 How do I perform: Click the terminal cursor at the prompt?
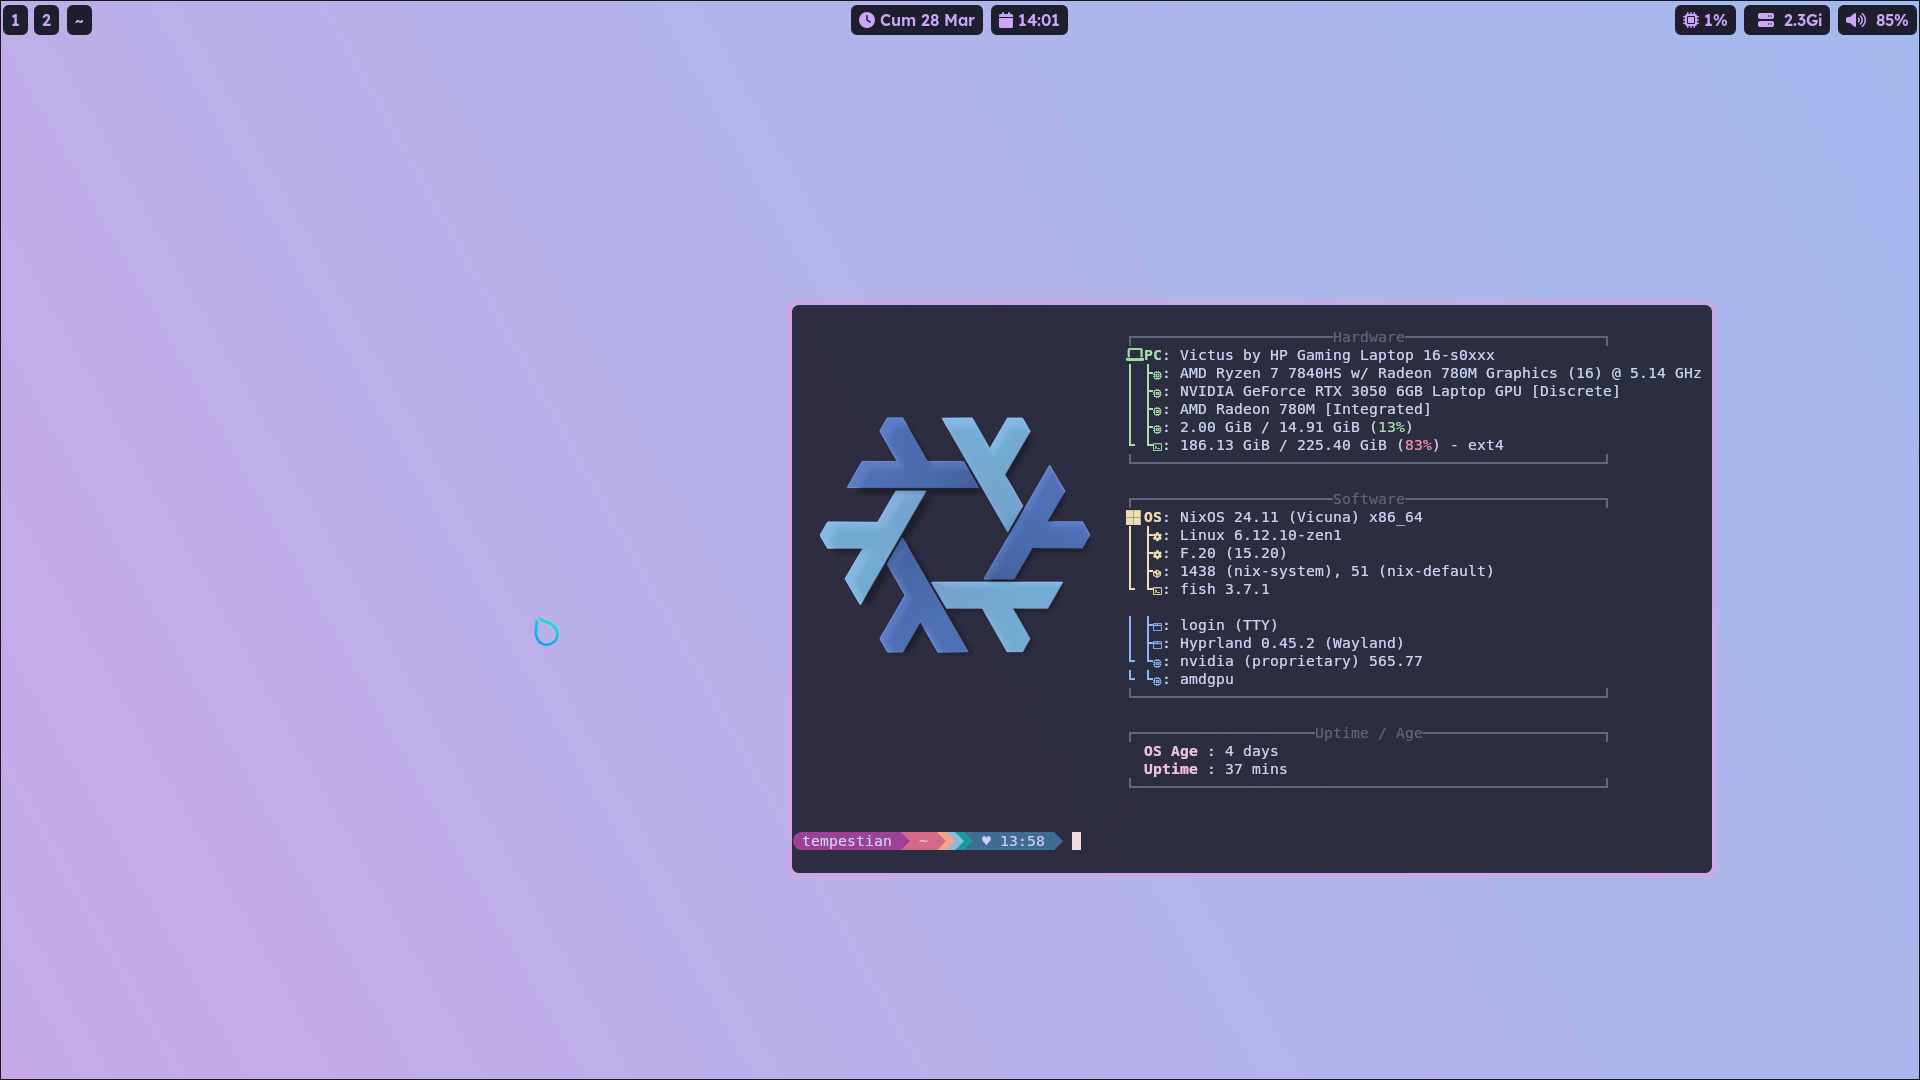pyautogui.click(x=1076, y=841)
